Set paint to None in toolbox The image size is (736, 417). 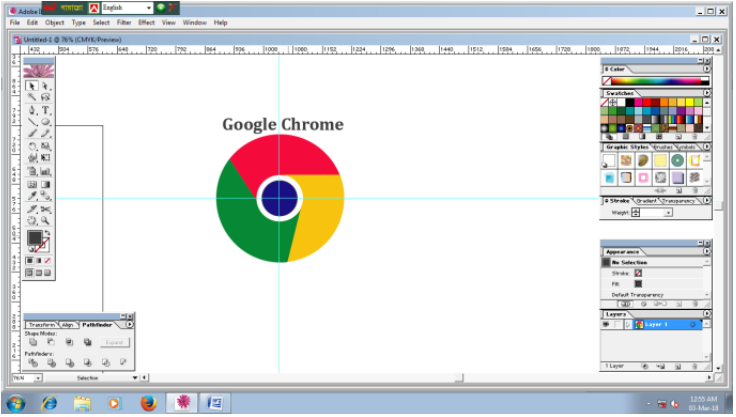coord(47,261)
